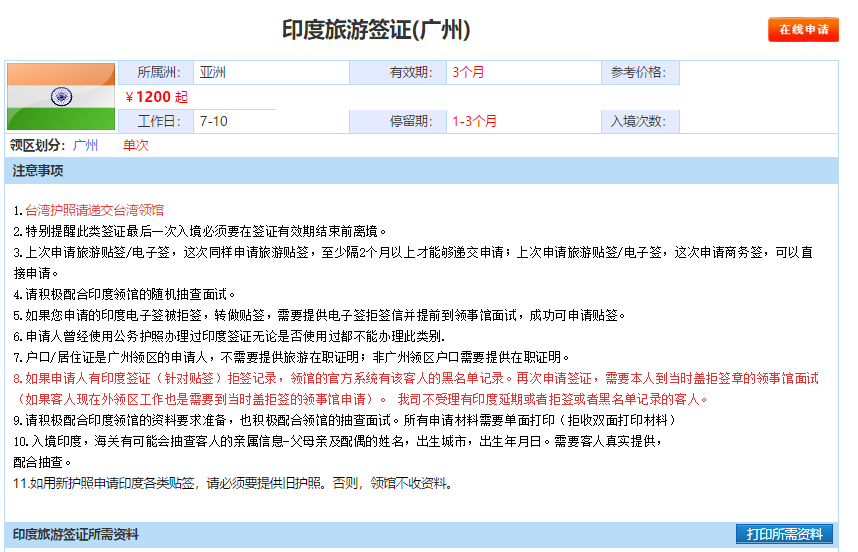
Task: Click the 所属洲 value 亚洲
Action: [213, 72]
